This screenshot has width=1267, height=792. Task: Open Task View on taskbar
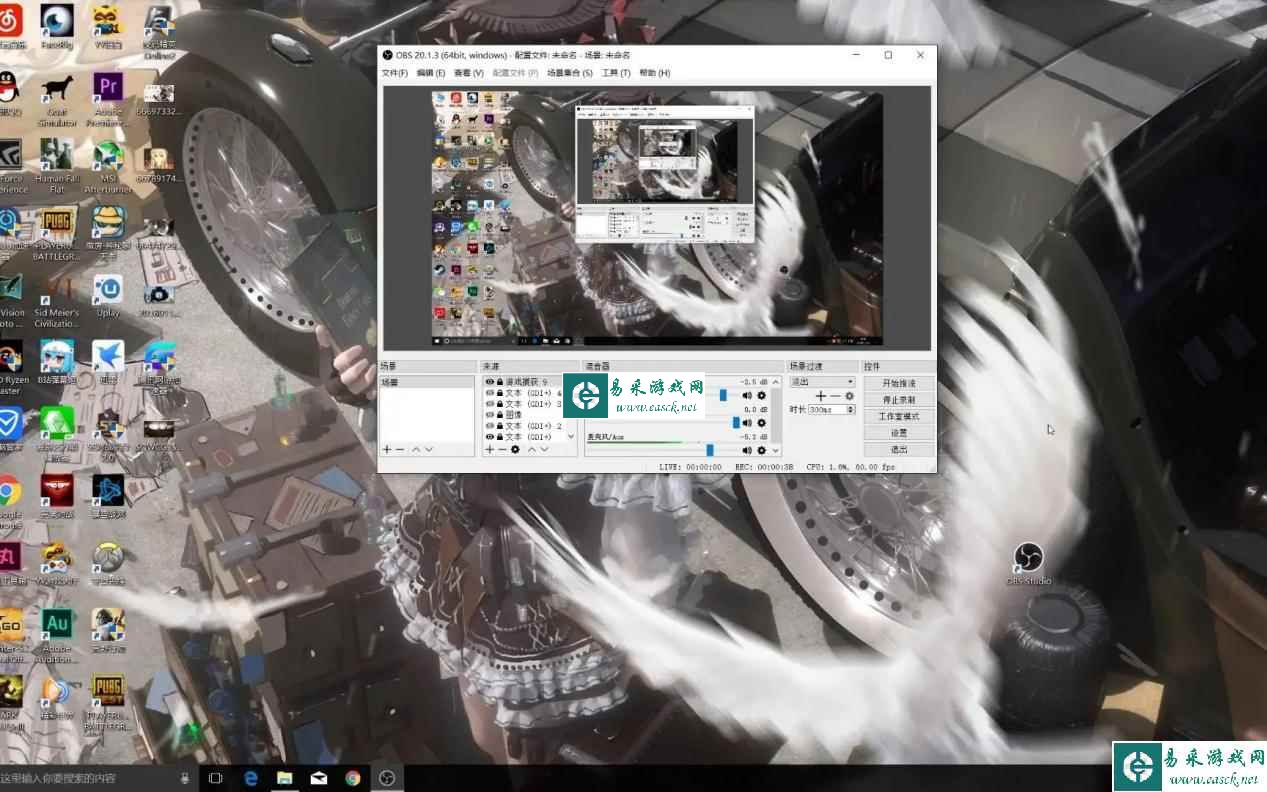point(215,777)
